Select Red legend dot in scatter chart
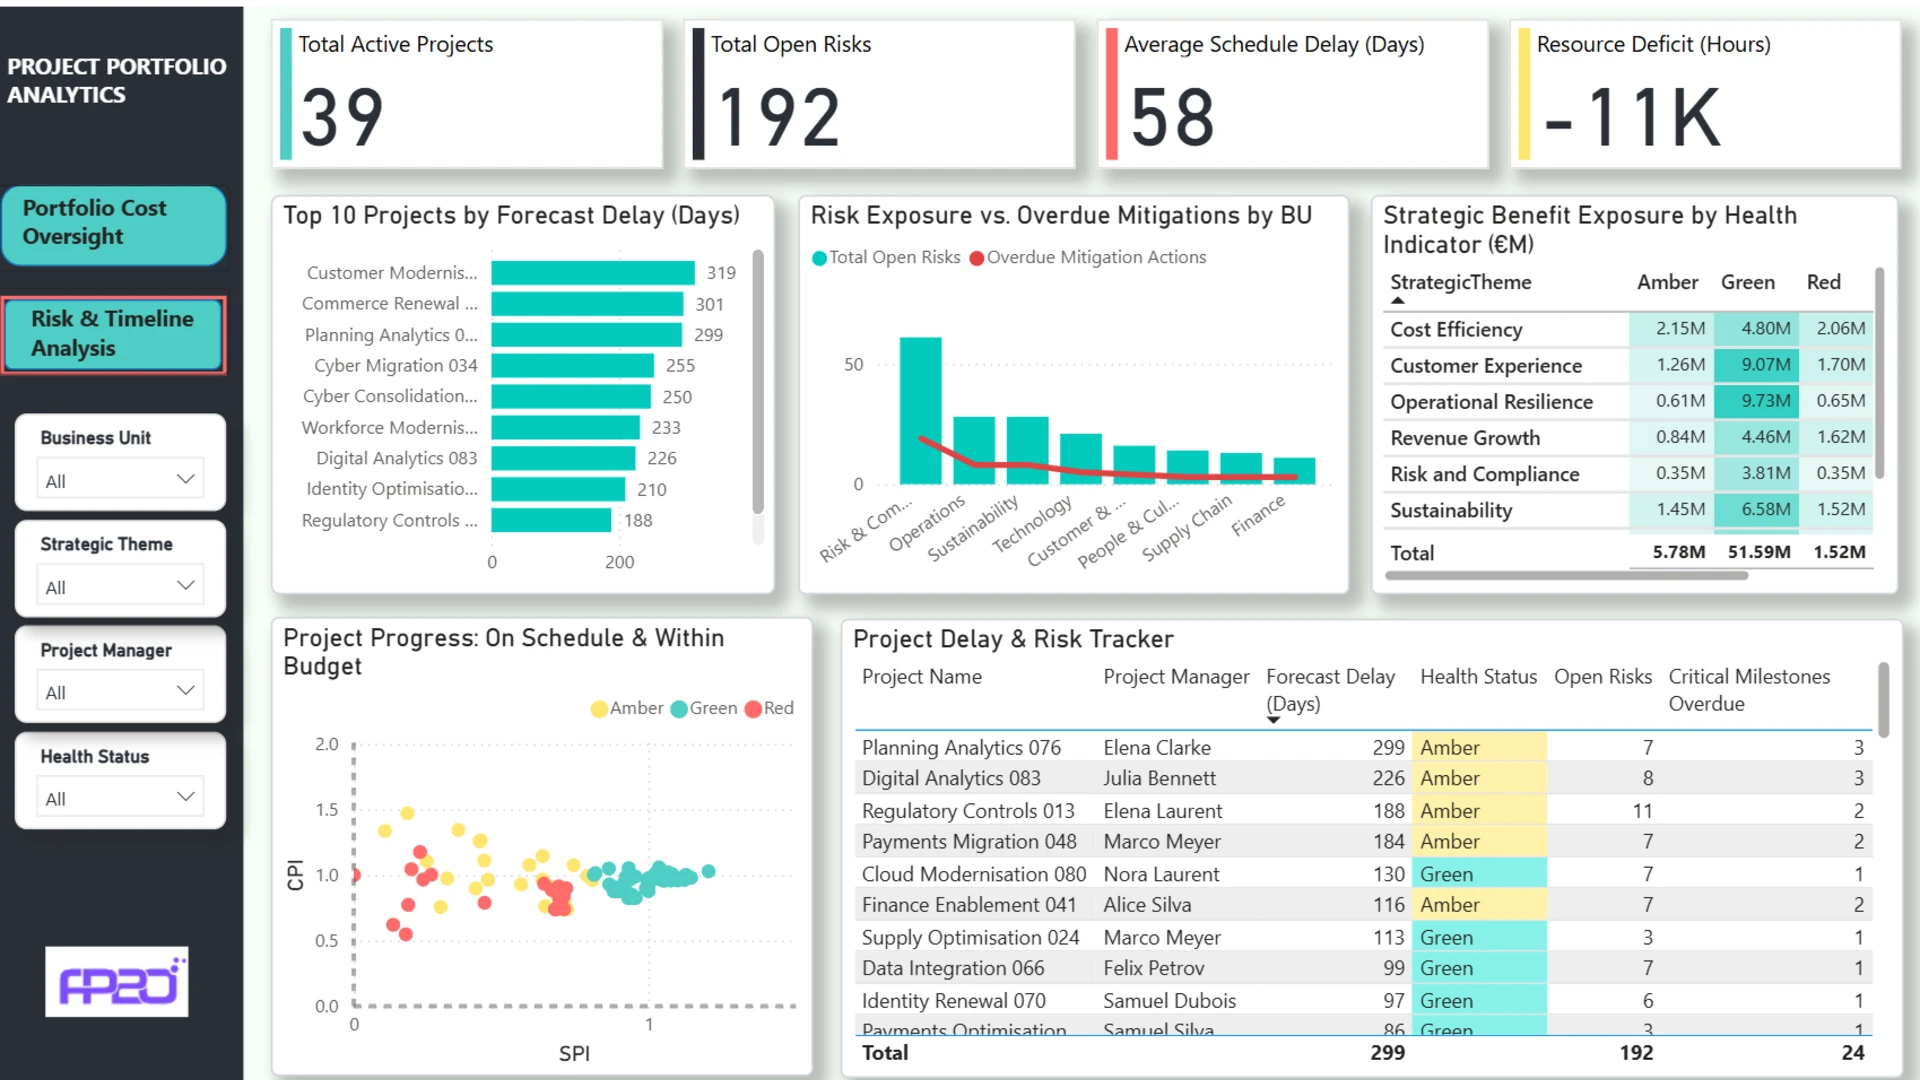Image resolution: width=1920 pixels, height=1080 pixels. tap(753, 709)
